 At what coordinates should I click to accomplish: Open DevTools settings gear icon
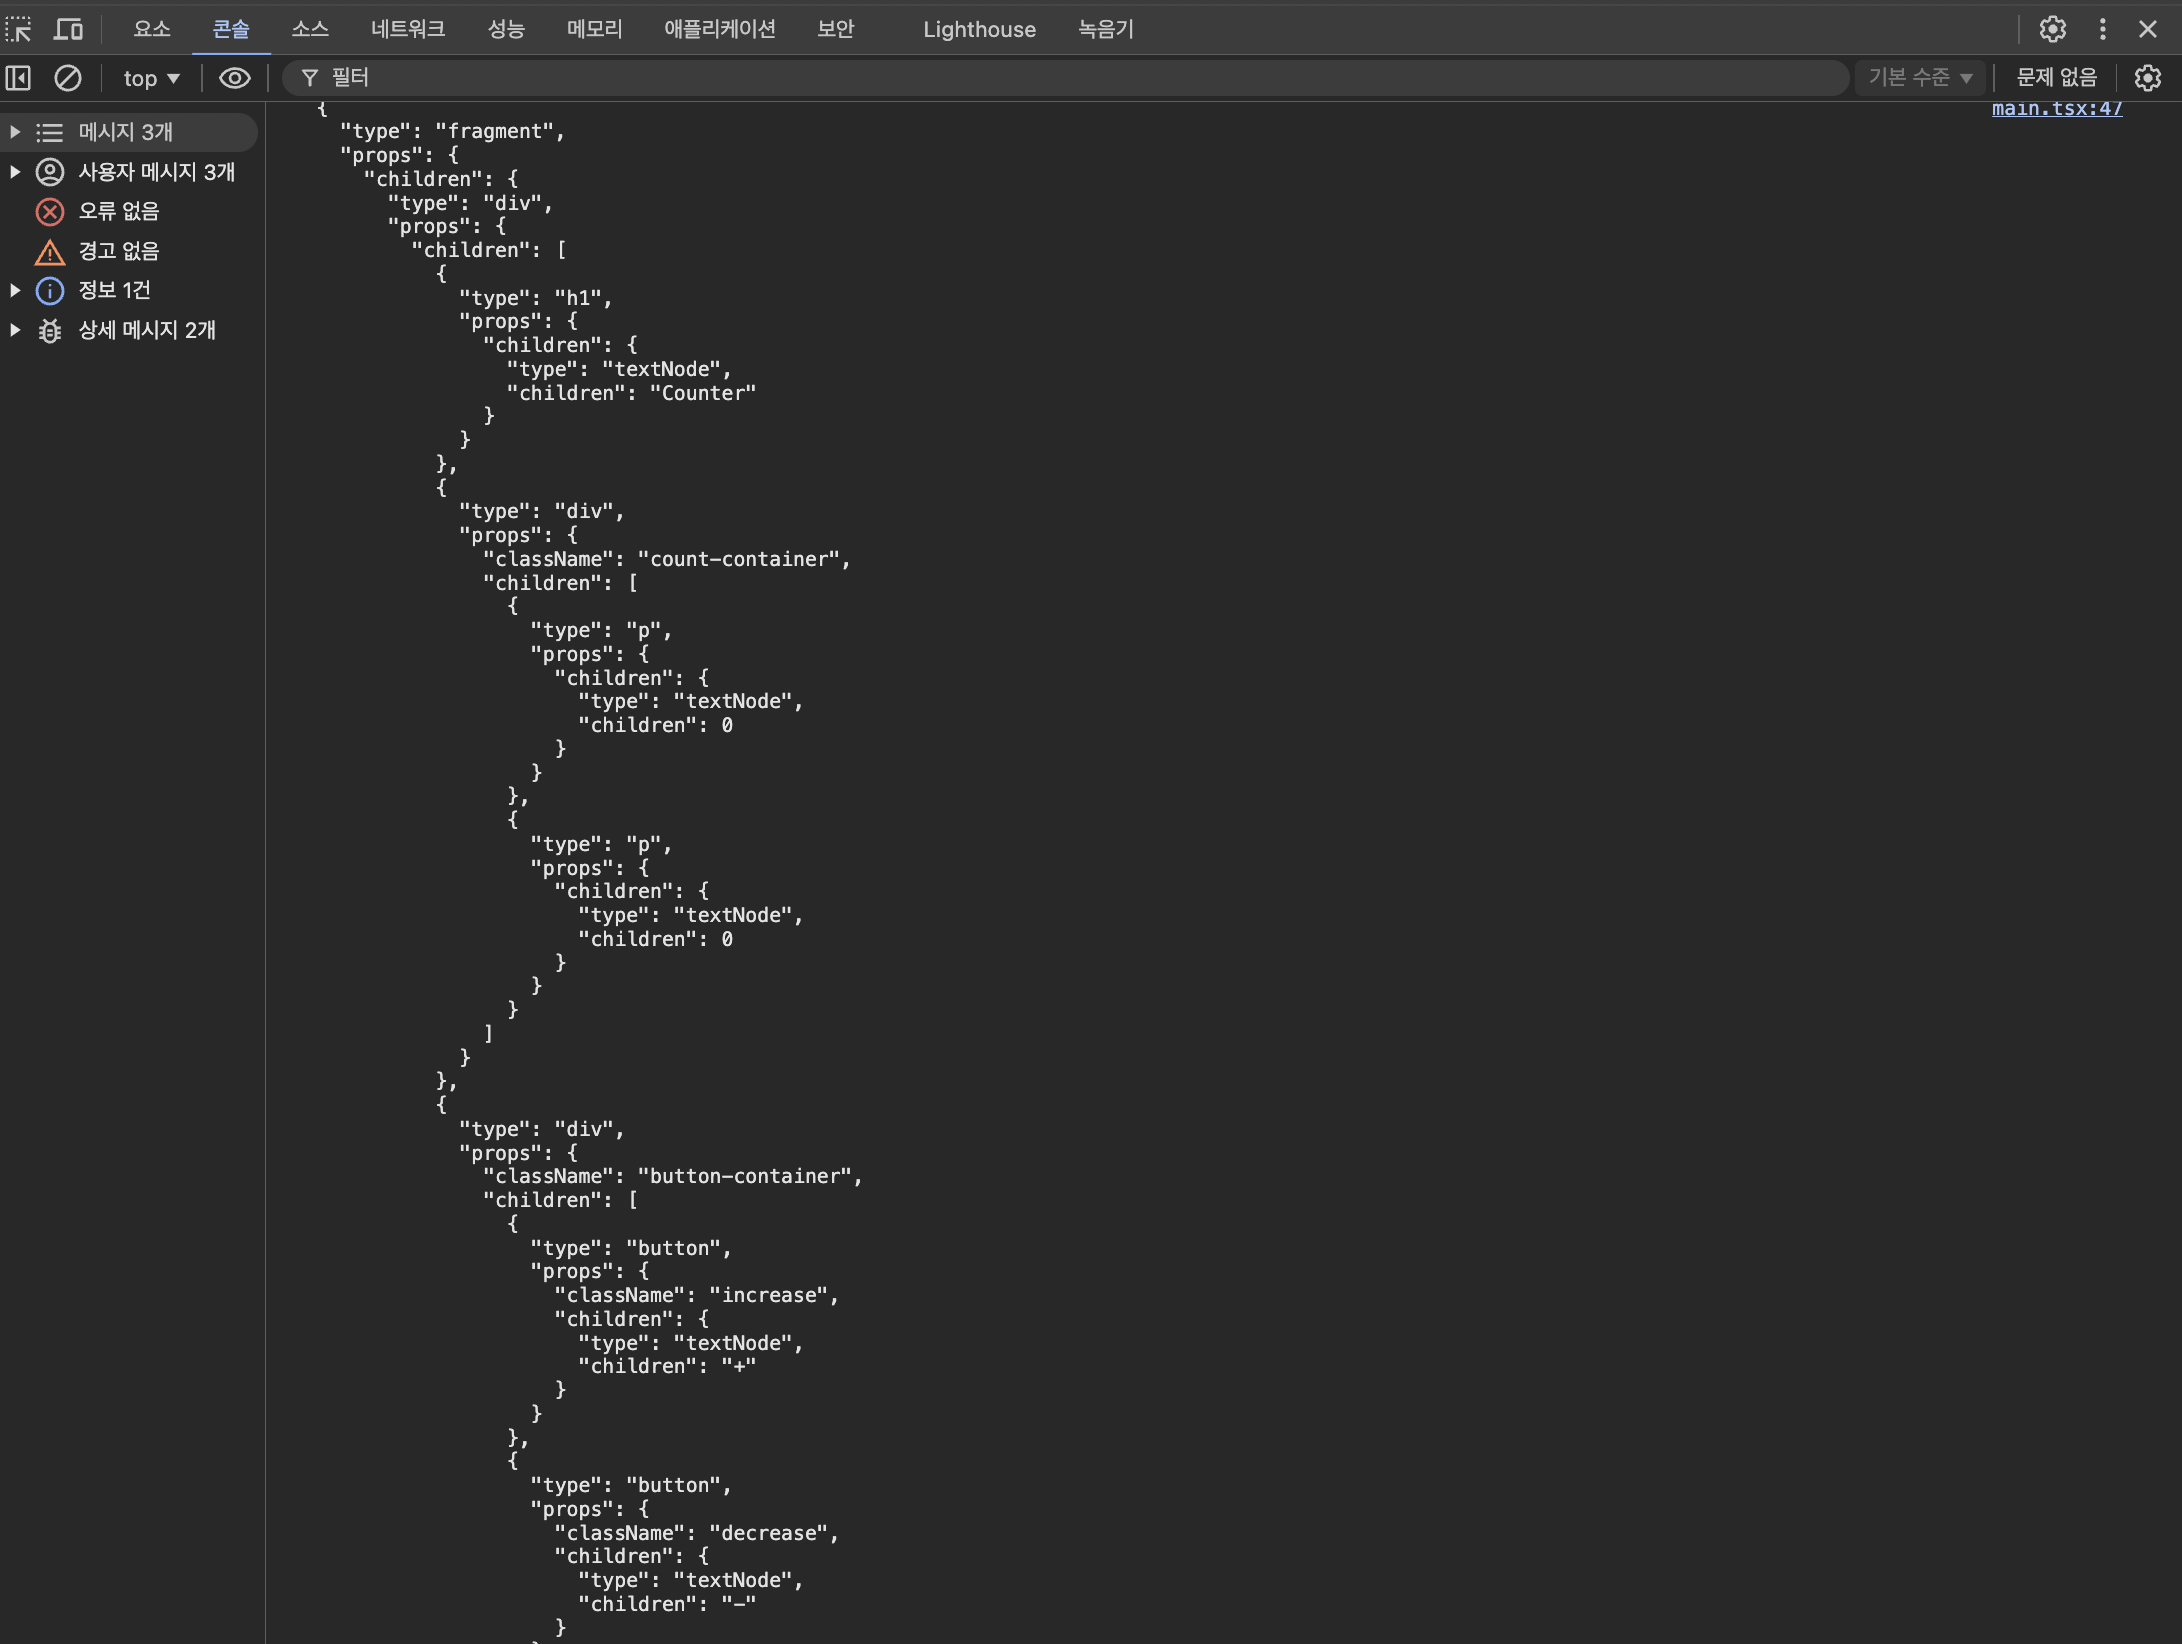tap(2052, 29)
